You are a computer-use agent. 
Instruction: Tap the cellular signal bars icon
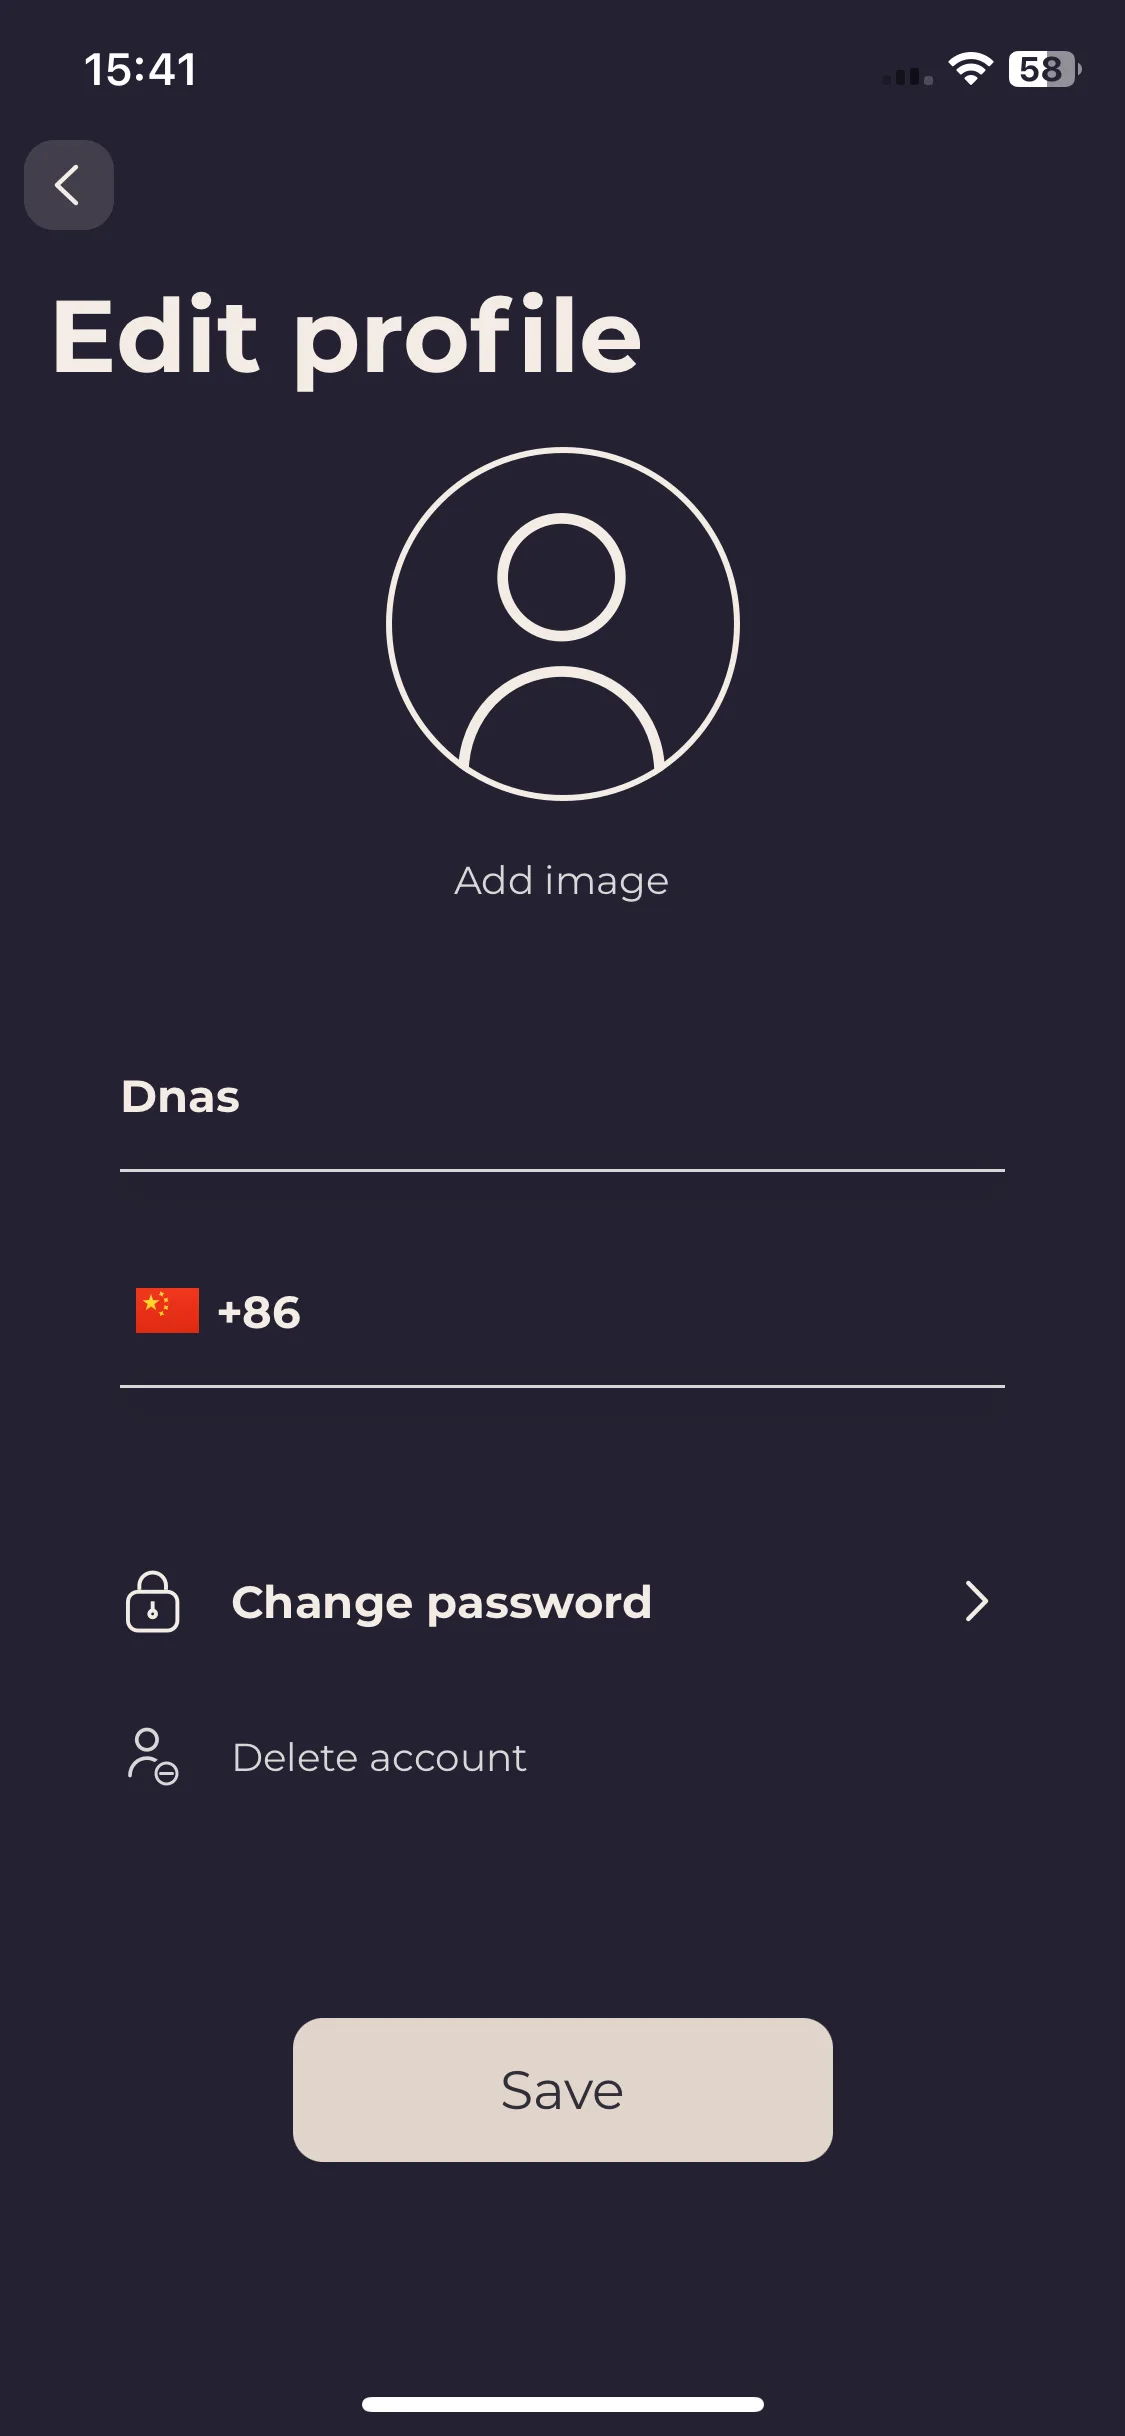pyautogui.click(x=907, y=76)
